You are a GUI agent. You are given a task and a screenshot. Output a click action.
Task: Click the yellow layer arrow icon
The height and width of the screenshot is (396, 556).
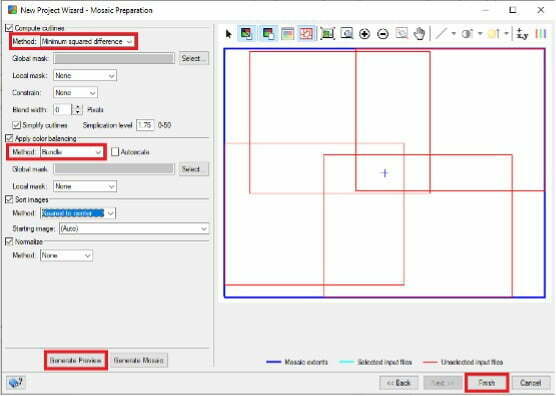pyautogui.click(x=494, y=34)
